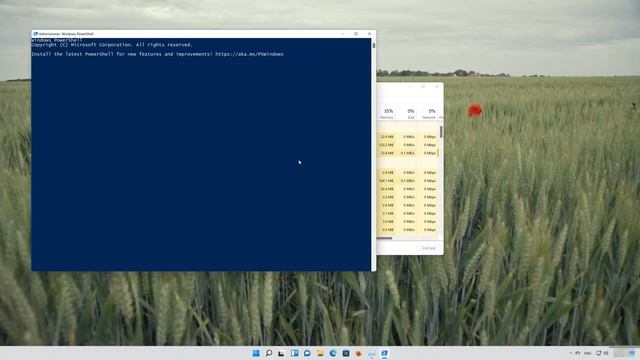Switch to Task Manager taskbar icon
The height and width of the screenshot is (360, 640).
371,353
